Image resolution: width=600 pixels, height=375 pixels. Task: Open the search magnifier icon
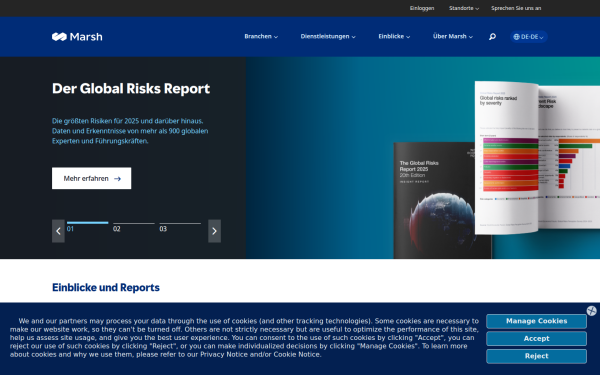tap(492, 37)
